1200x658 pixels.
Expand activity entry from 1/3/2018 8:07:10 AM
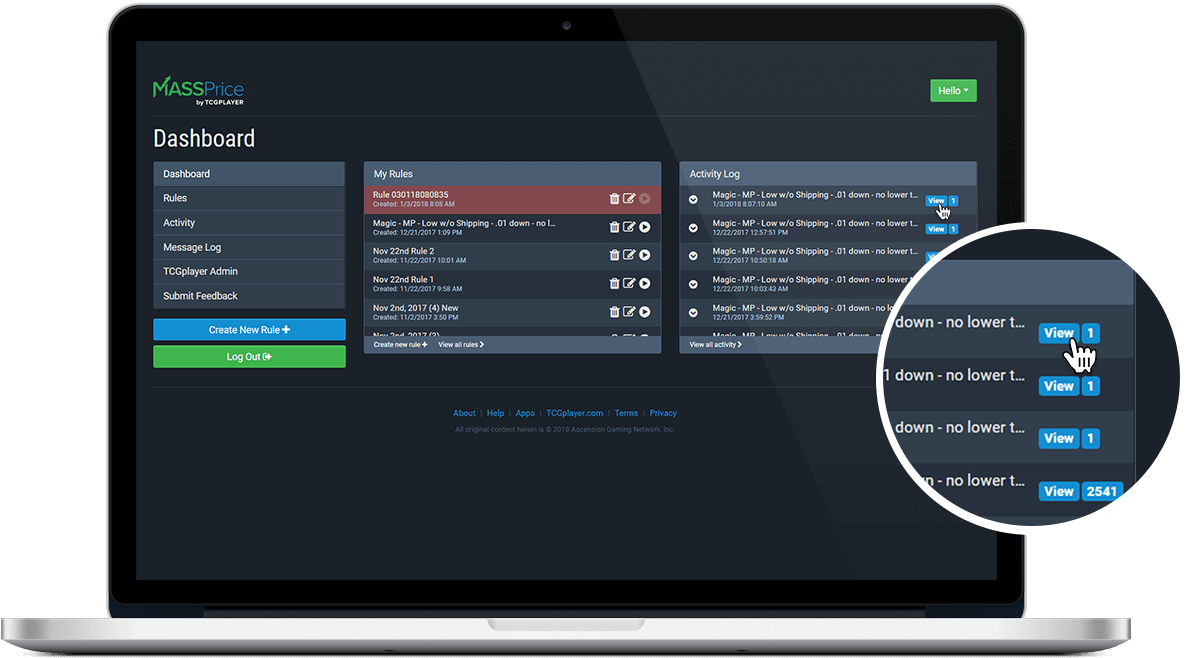[x=694, y=199]
